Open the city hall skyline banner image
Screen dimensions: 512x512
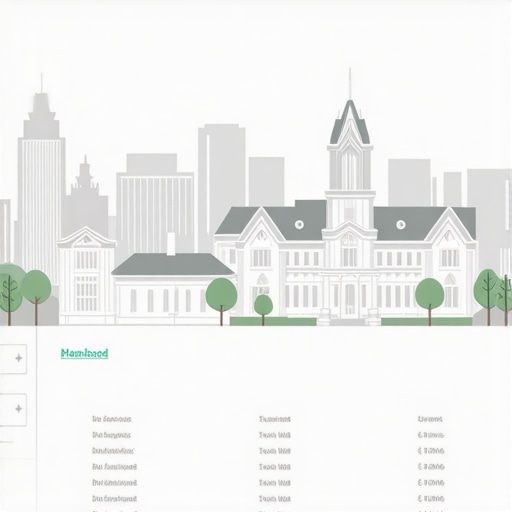point(256,197)
